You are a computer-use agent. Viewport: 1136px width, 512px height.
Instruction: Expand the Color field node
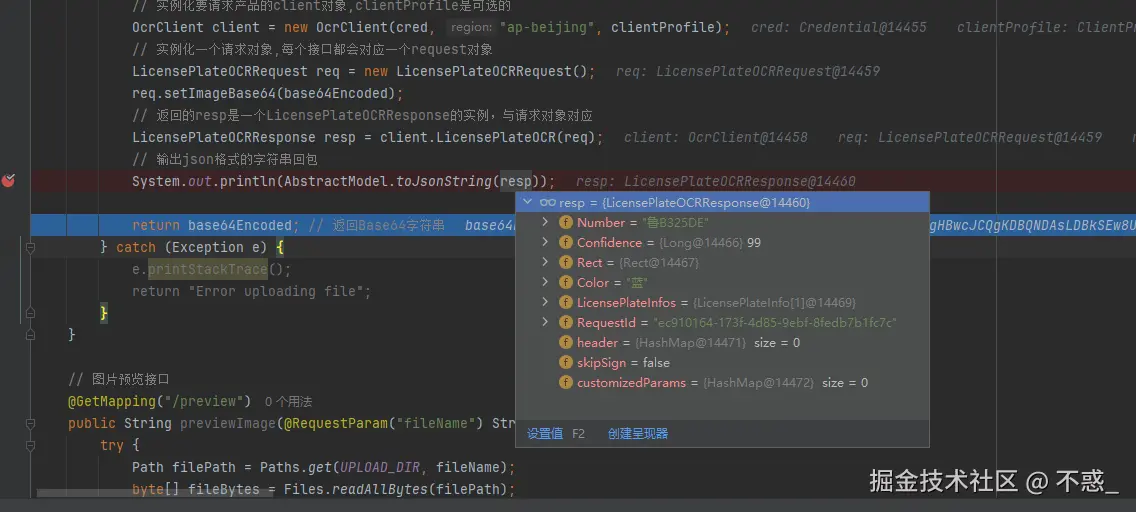546,282
